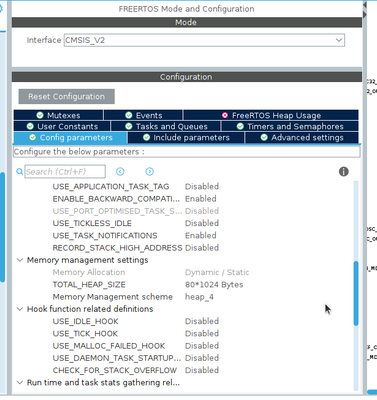
Task: Click the left sidebar scrollbar thumb
Action: tap(2, 227)
